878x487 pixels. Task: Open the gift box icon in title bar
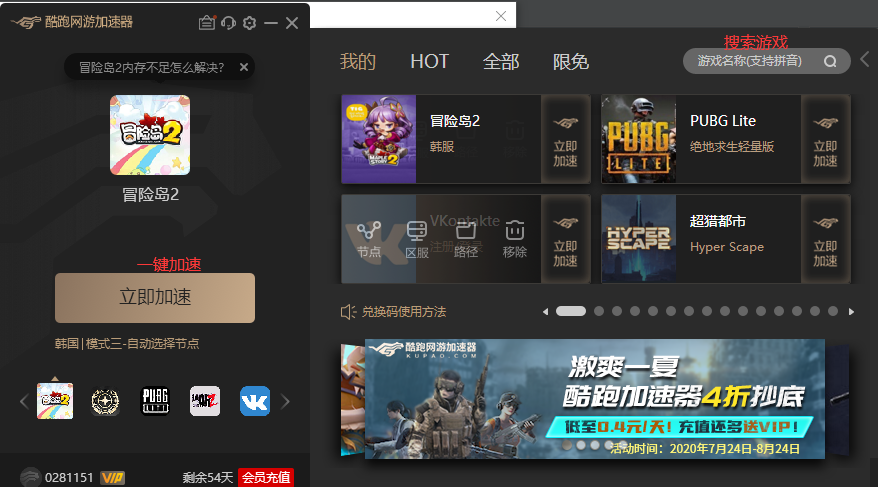207,22
